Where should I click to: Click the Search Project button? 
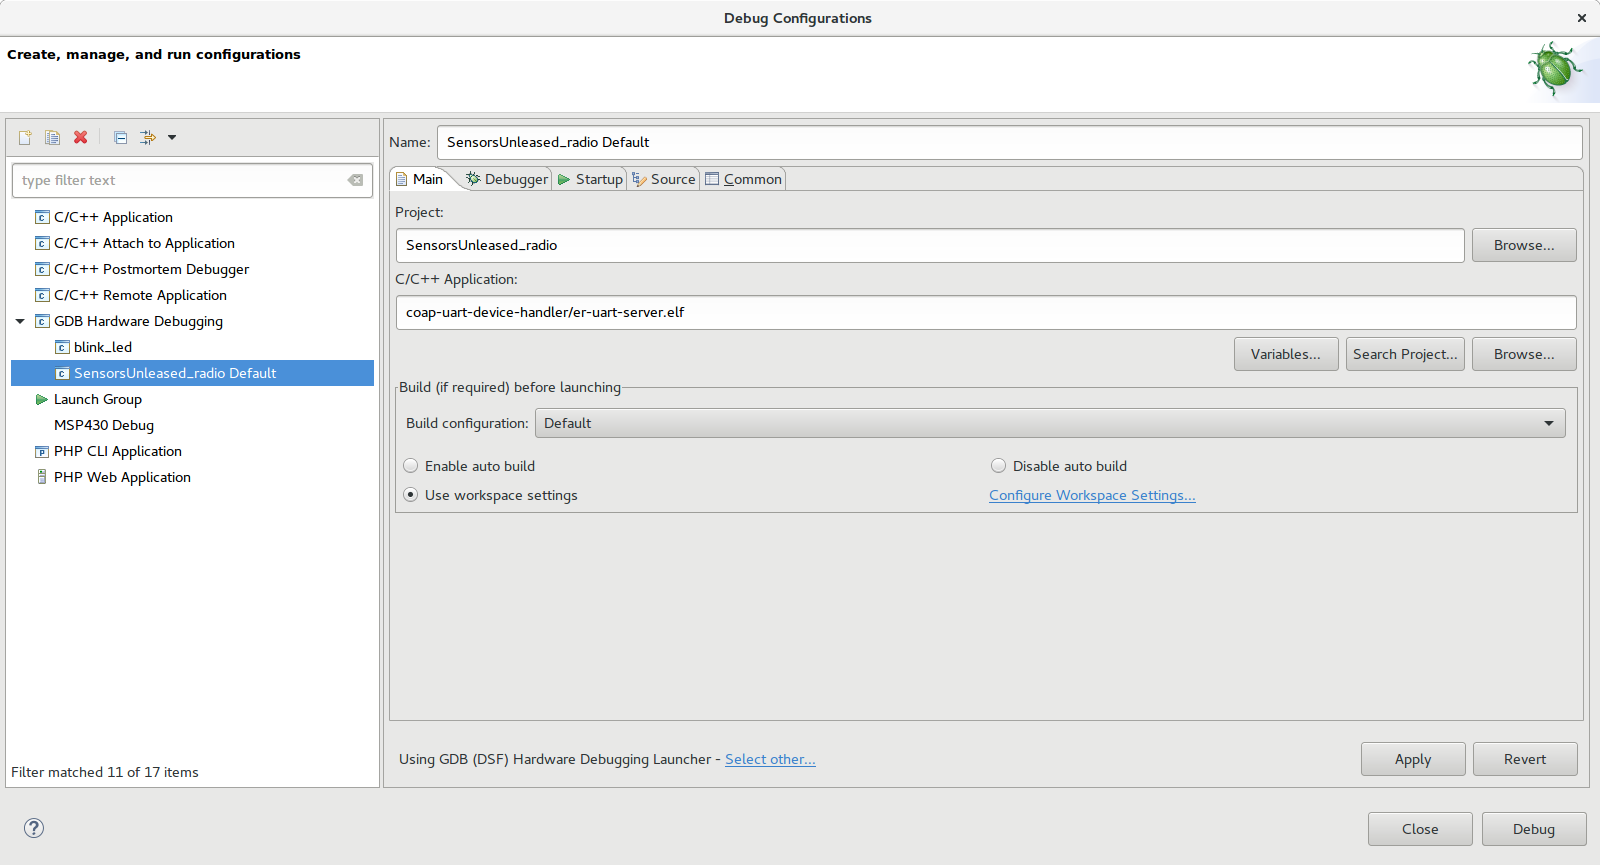pyautogui.click(x=1405, y=354)
